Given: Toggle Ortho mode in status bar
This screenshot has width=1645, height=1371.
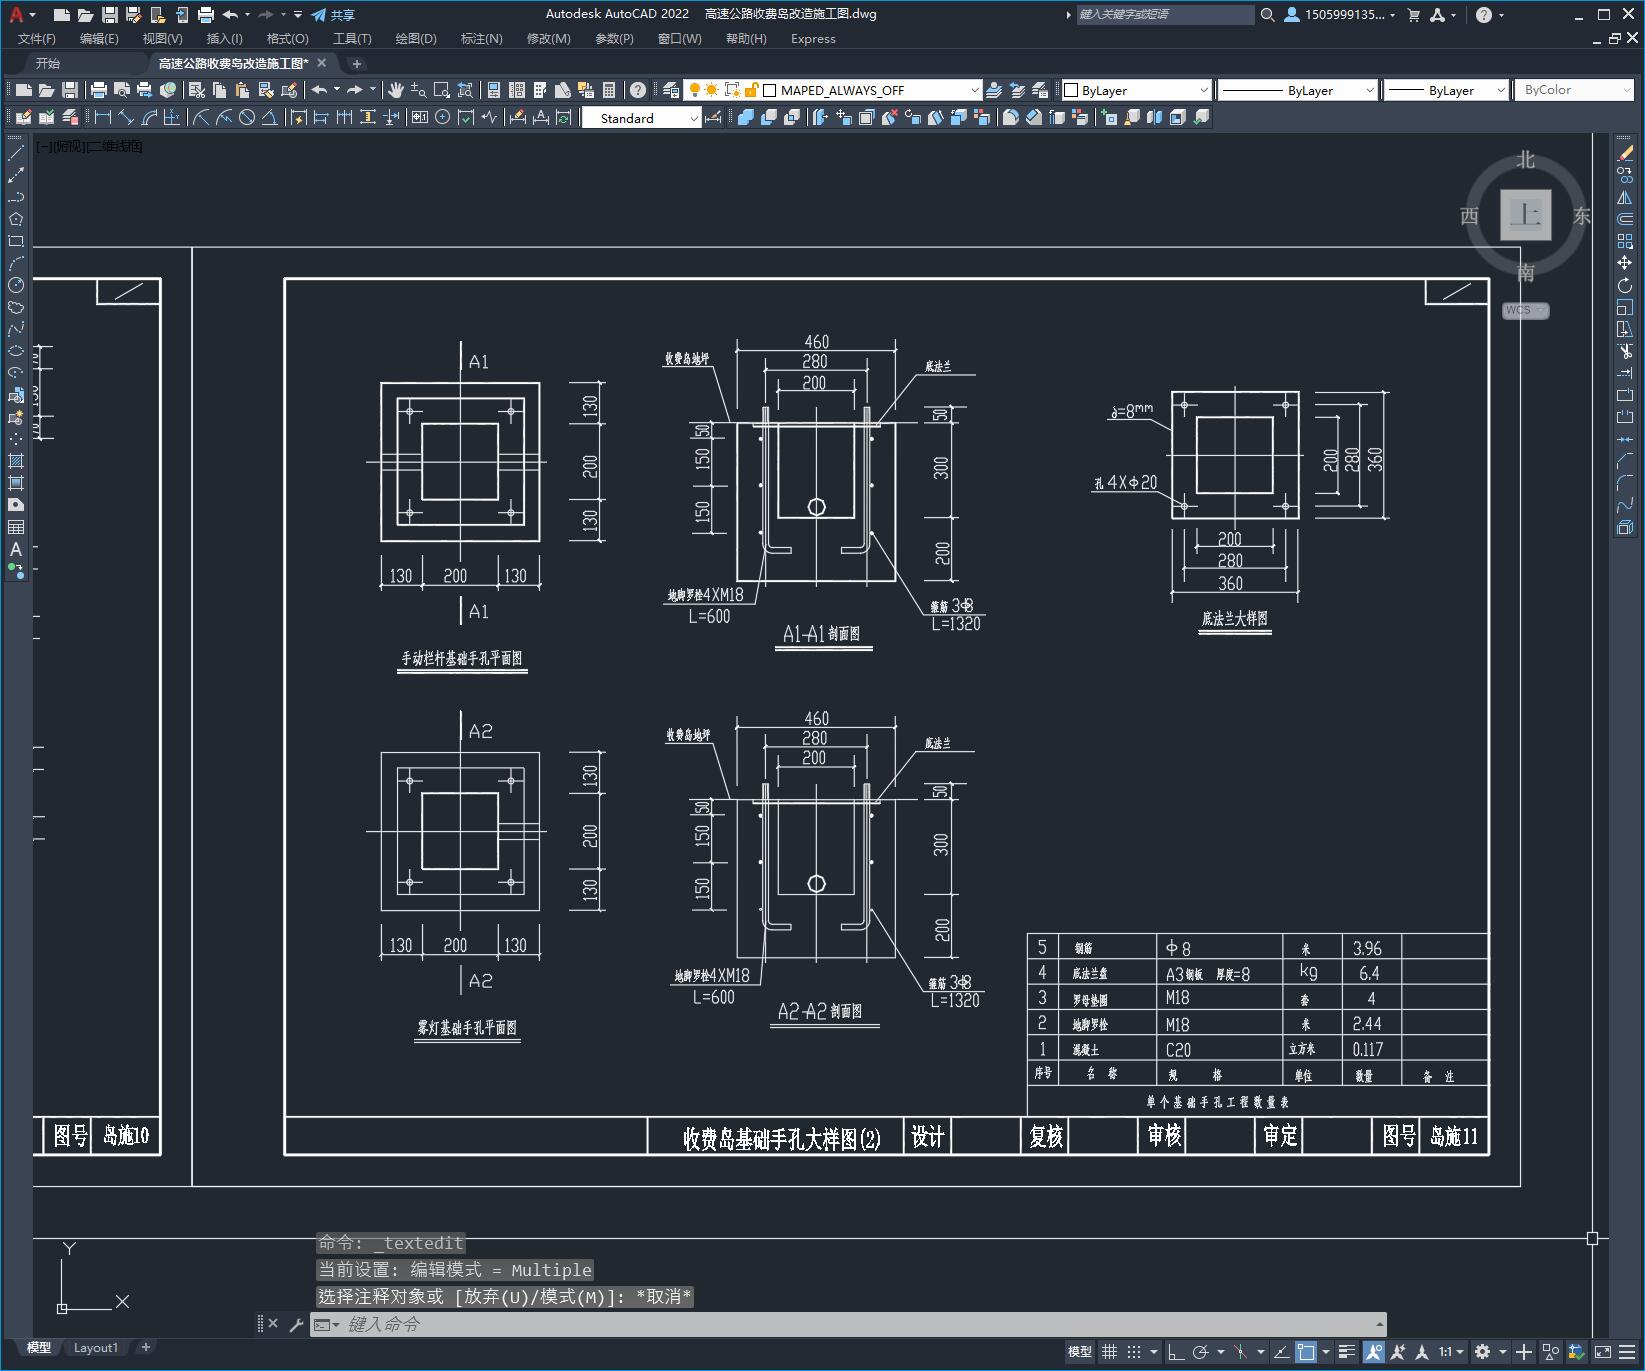Looking at the screenshot, I should click(1176, 1352).
